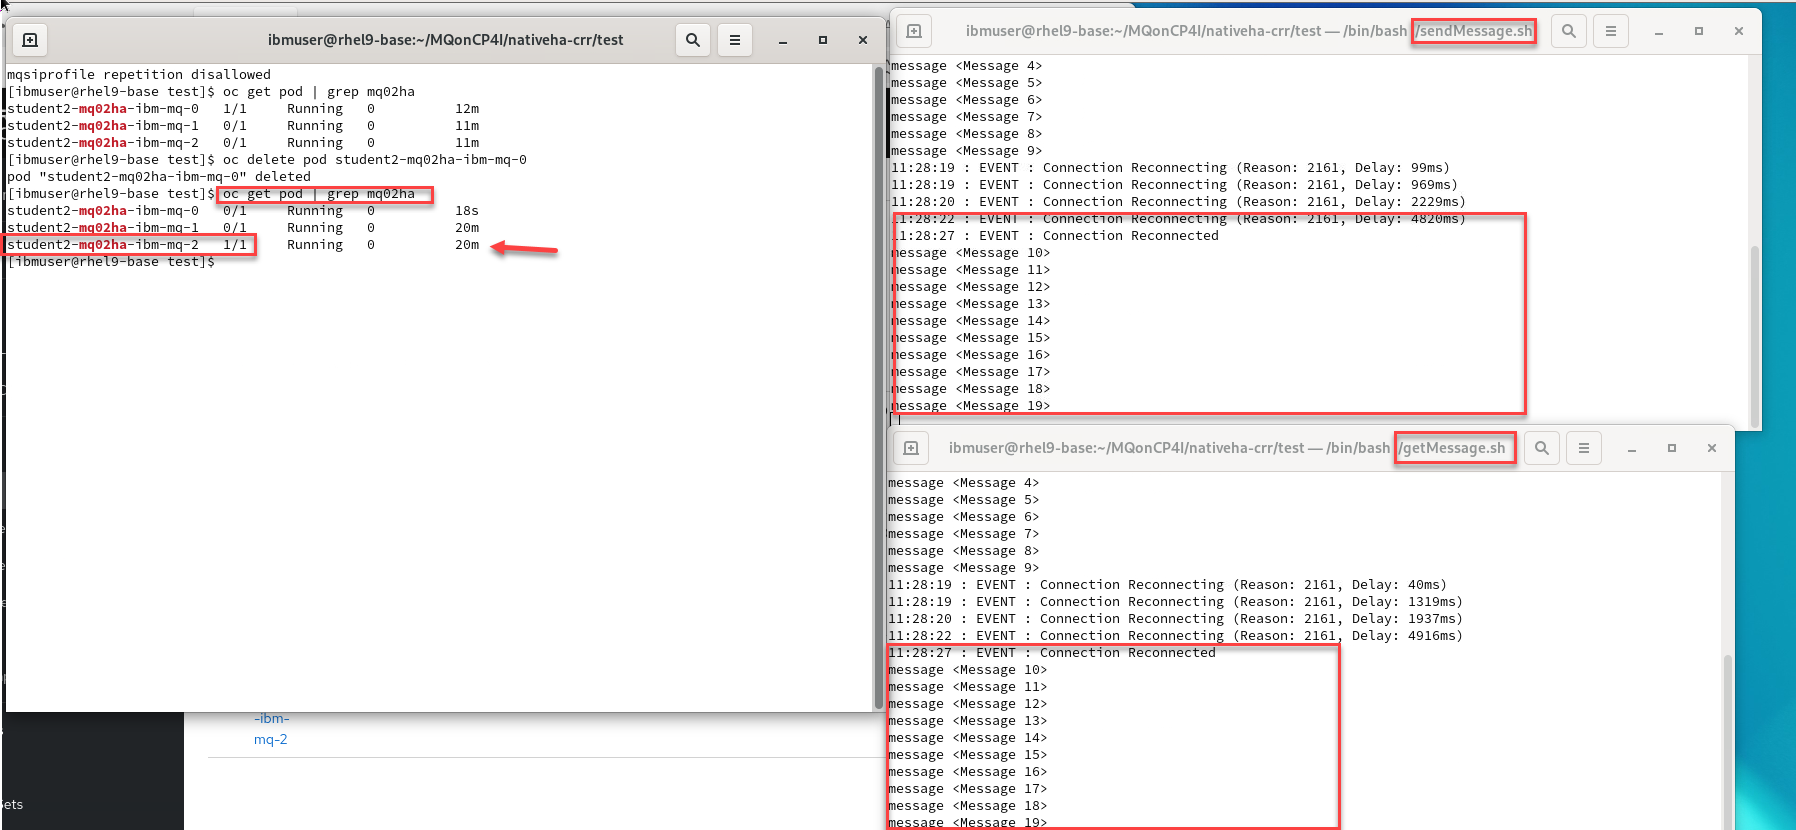Select the student2-mq02ha-ibm-mq-2 1/1 pod line
1796x830 pixels.
click(128, 245)
